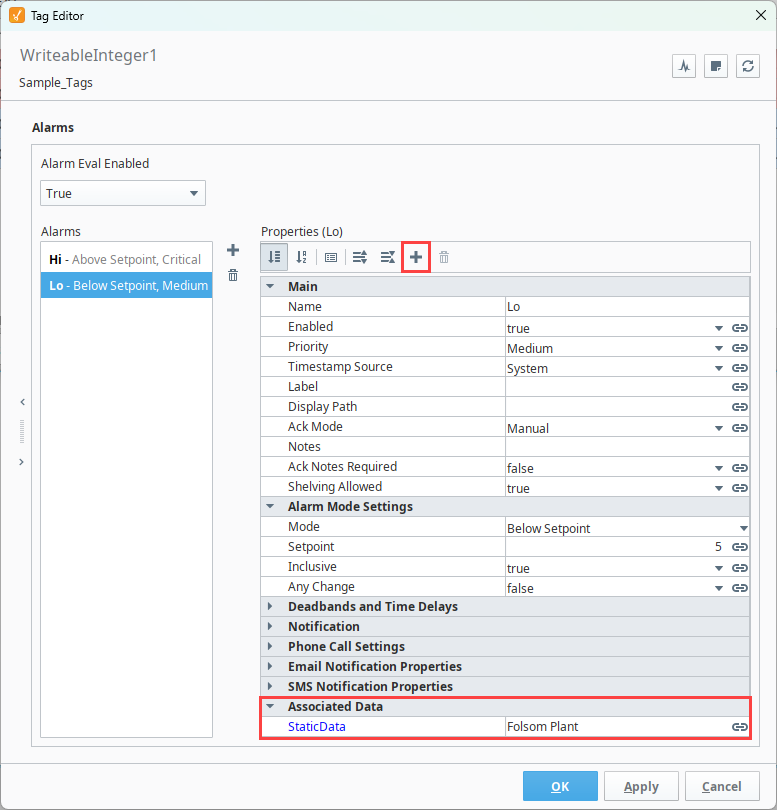
Task: Open the Priority Medium dropdown
Action: [719, 349]
